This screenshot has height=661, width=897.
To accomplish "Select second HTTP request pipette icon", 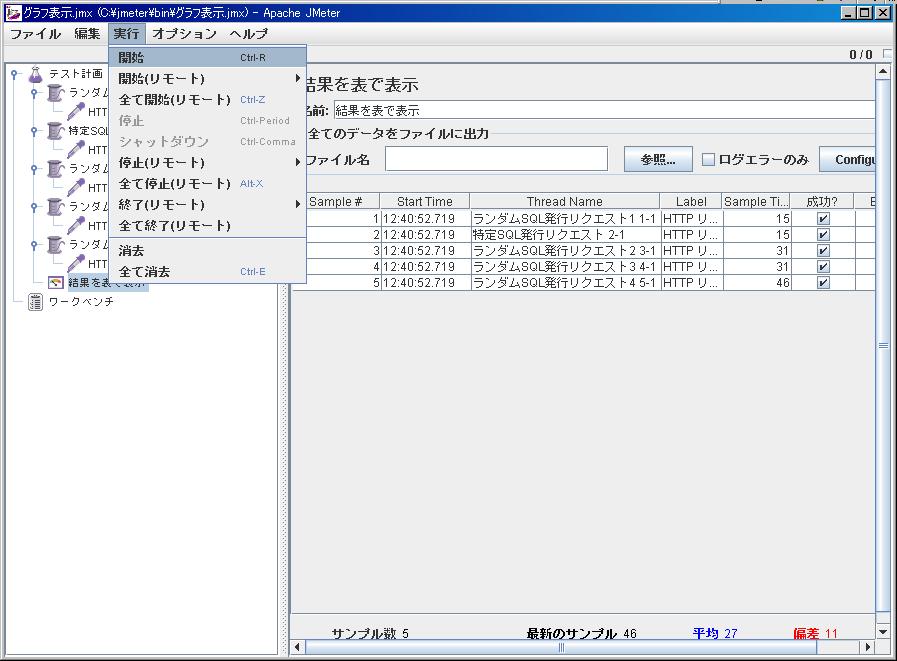I will pos(76,149).
